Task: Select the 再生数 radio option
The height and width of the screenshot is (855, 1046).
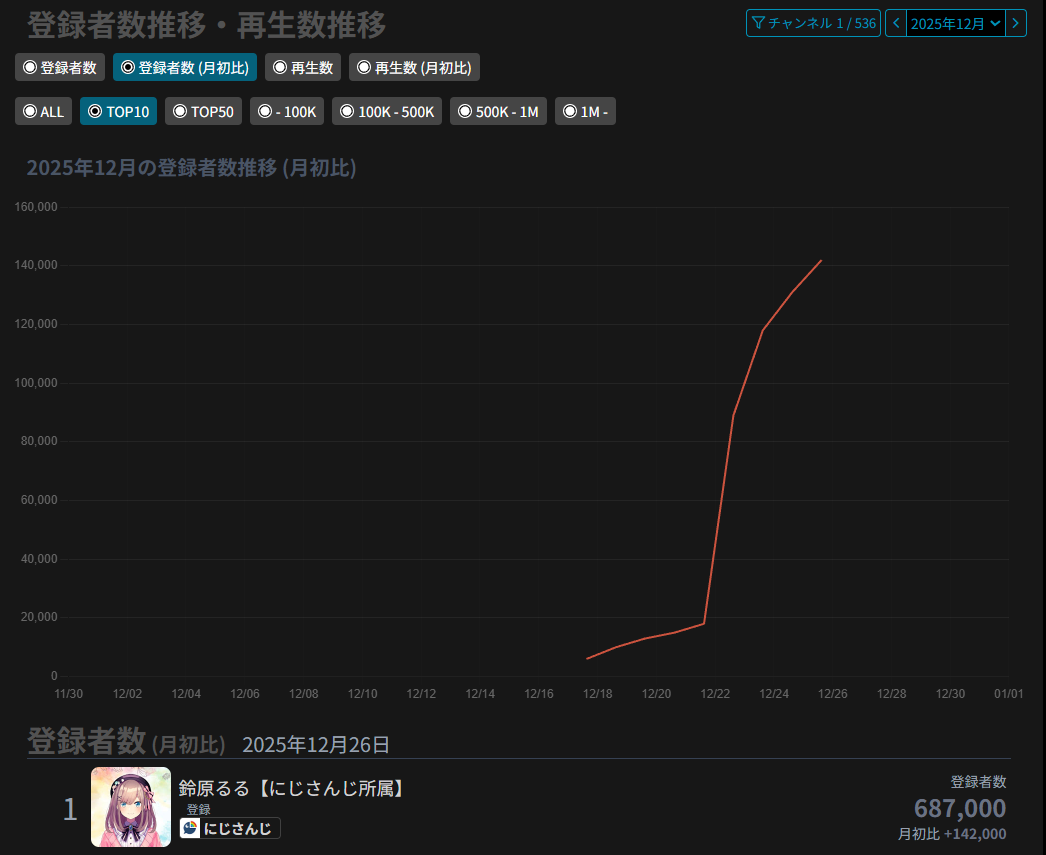Action: [303, 67]
